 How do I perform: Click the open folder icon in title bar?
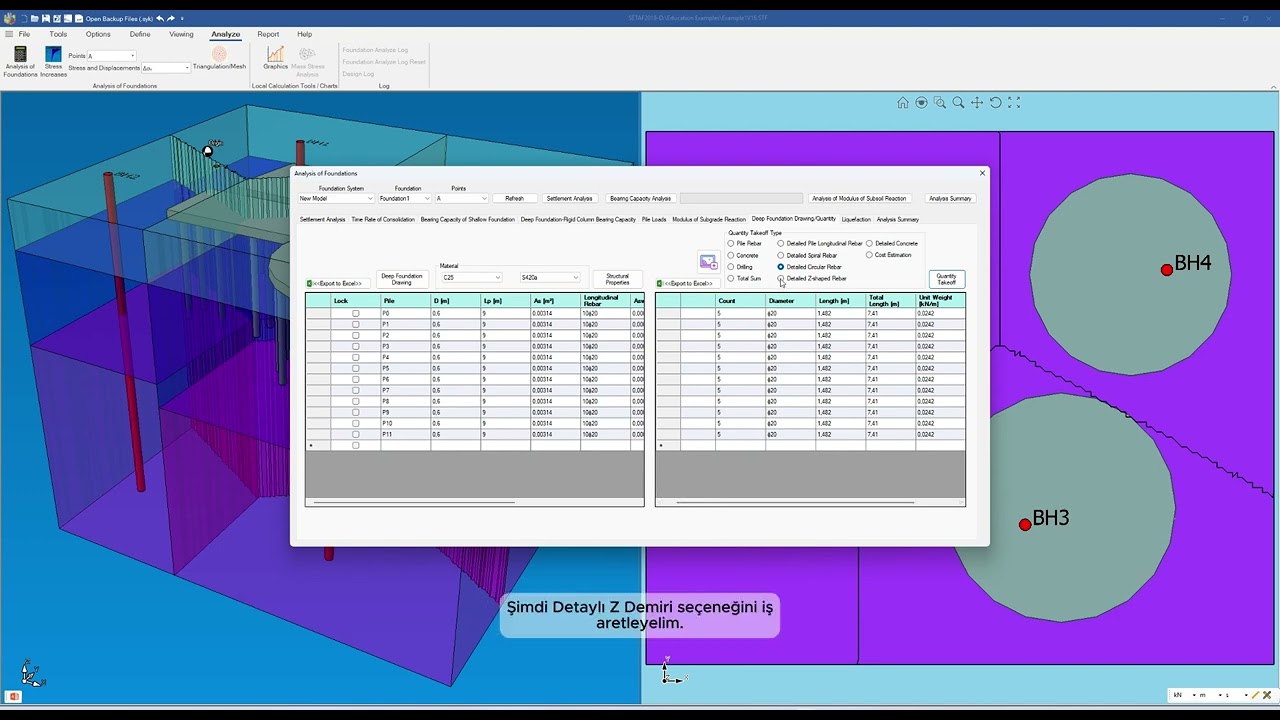click(35, 18)
